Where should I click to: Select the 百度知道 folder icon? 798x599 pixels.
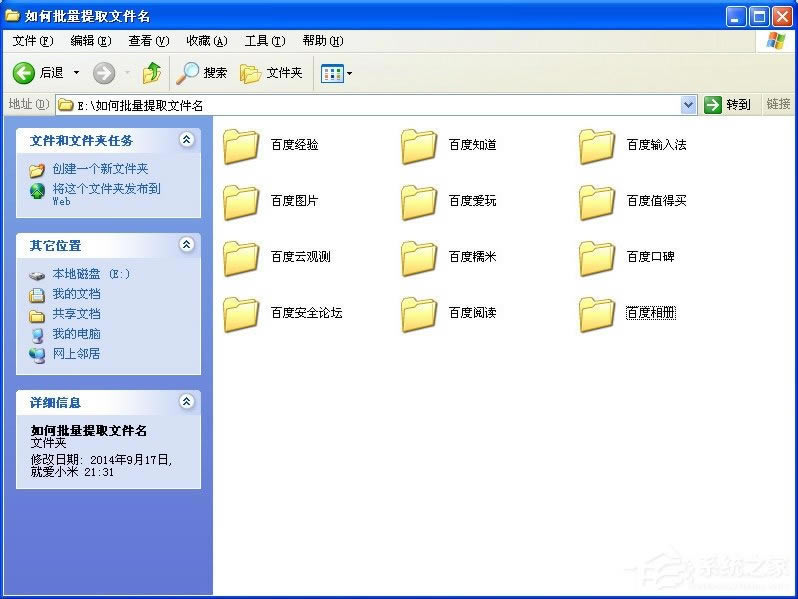coord(419,147)
